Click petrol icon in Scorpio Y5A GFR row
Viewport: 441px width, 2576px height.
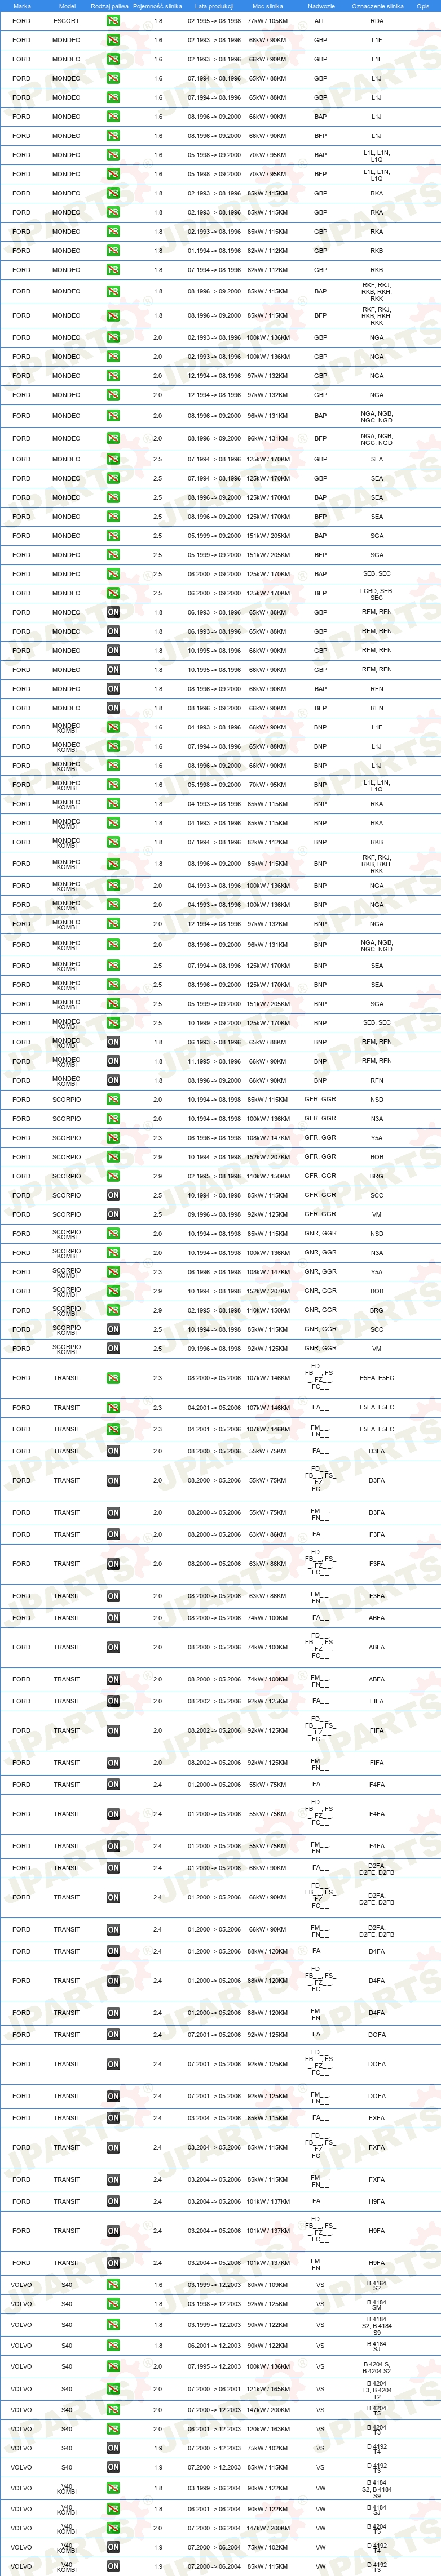click(113, 1138)
